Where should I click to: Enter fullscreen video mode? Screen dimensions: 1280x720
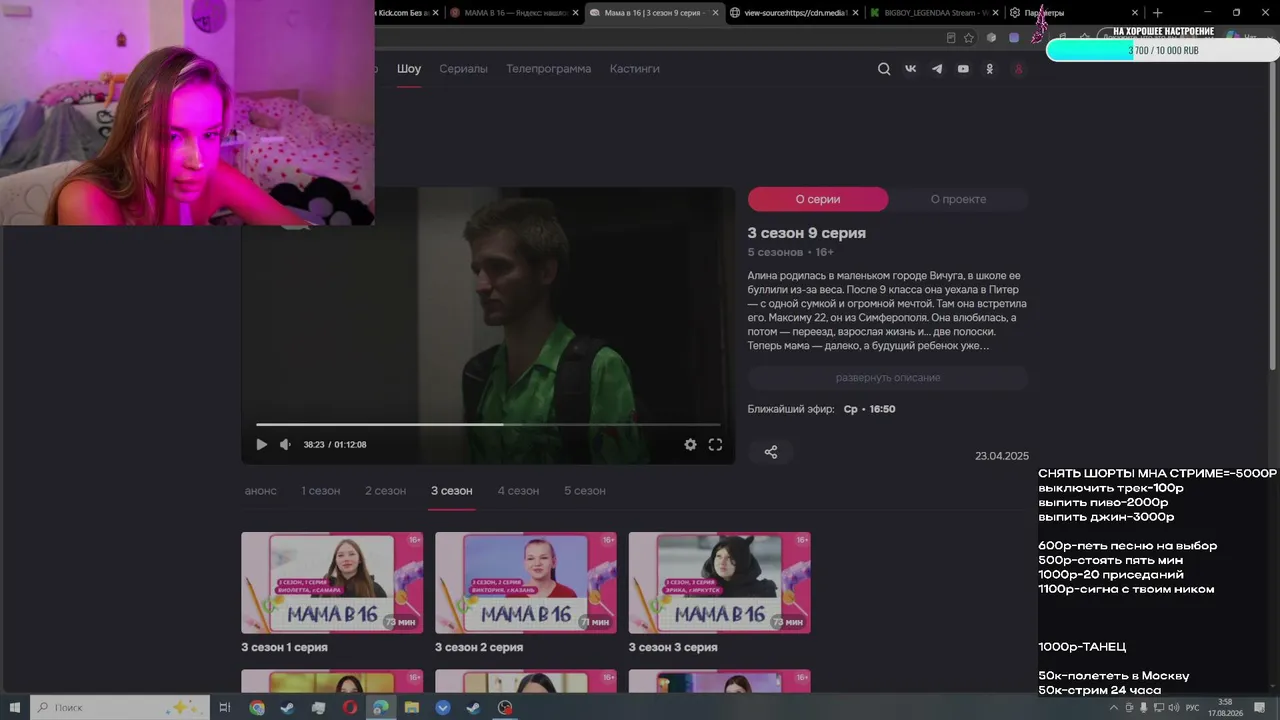click(x=715, y=445)
